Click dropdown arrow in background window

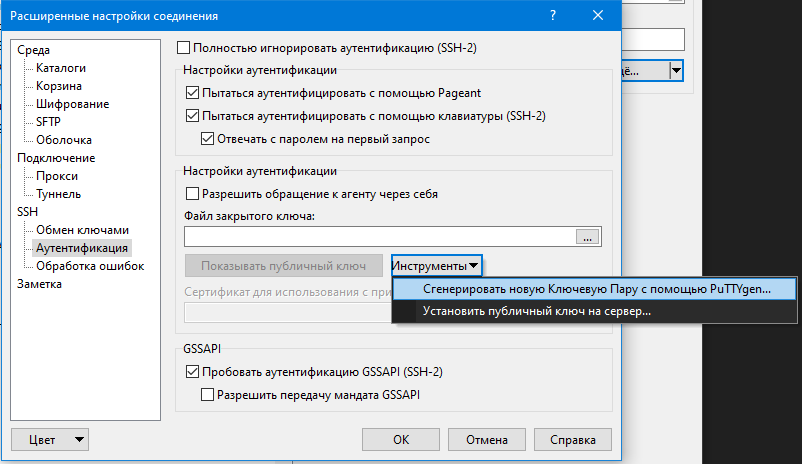pos(676,70)
